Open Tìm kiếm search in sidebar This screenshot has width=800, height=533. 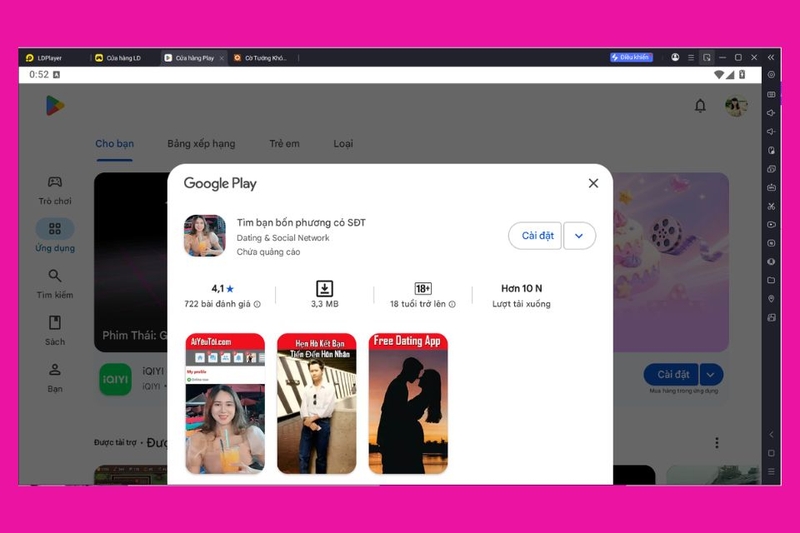55,284
